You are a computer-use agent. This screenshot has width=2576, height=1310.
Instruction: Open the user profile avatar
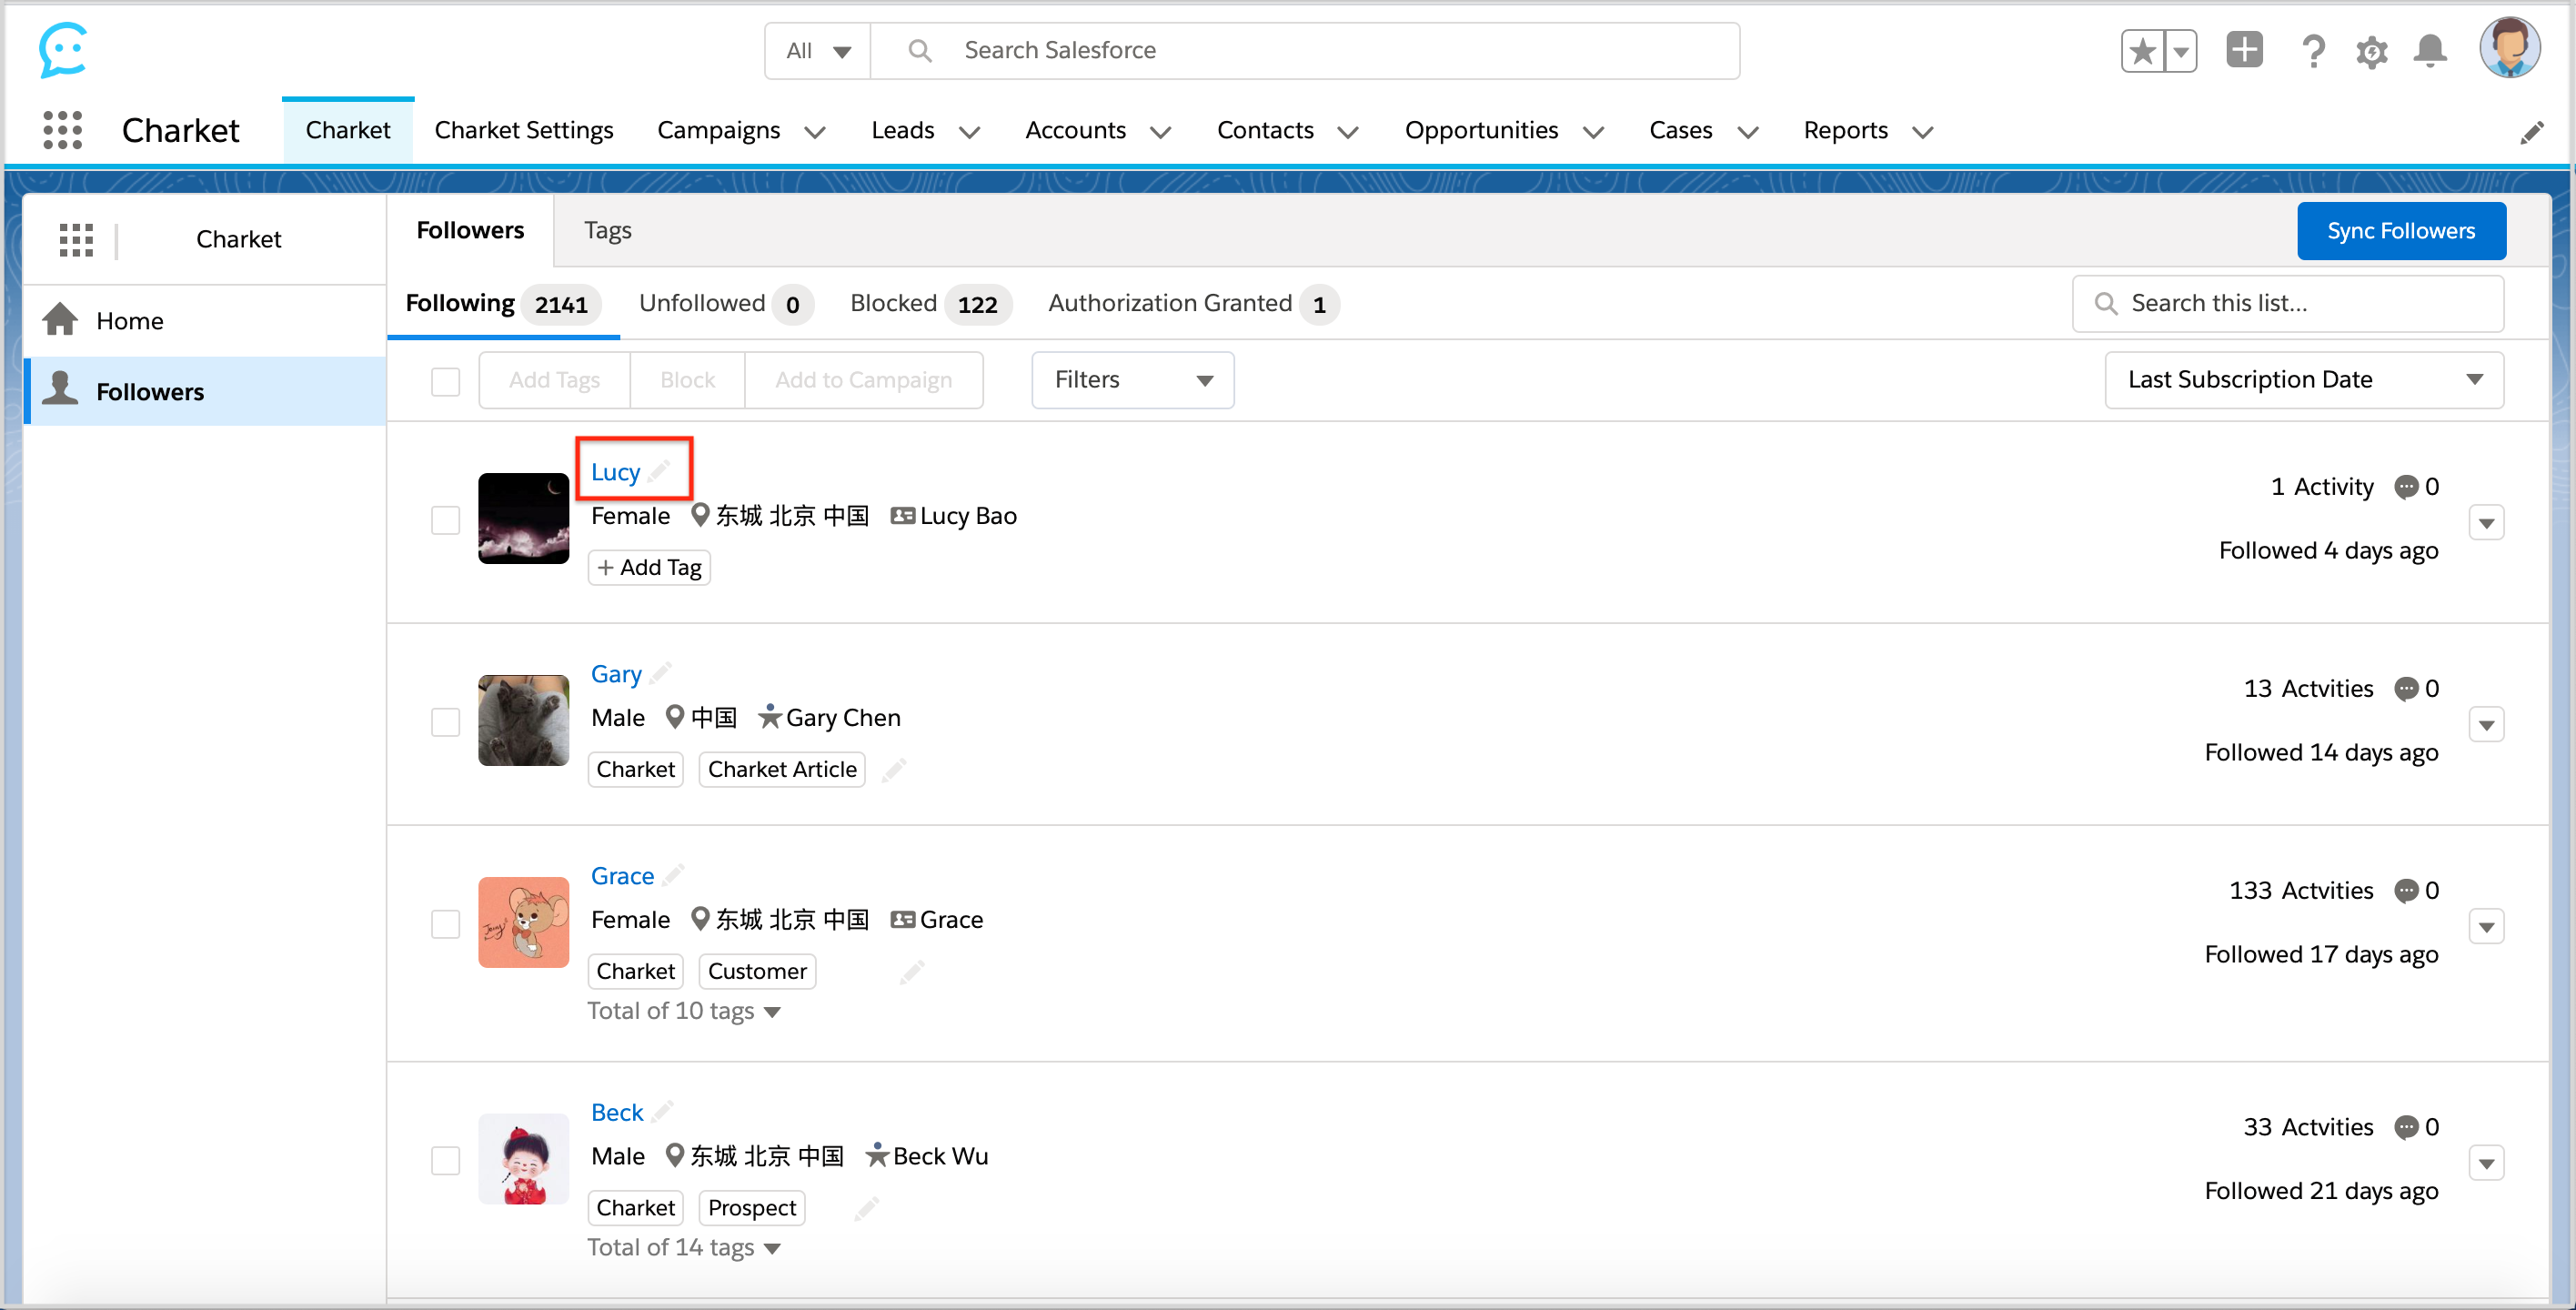[x=2509, y=47]
